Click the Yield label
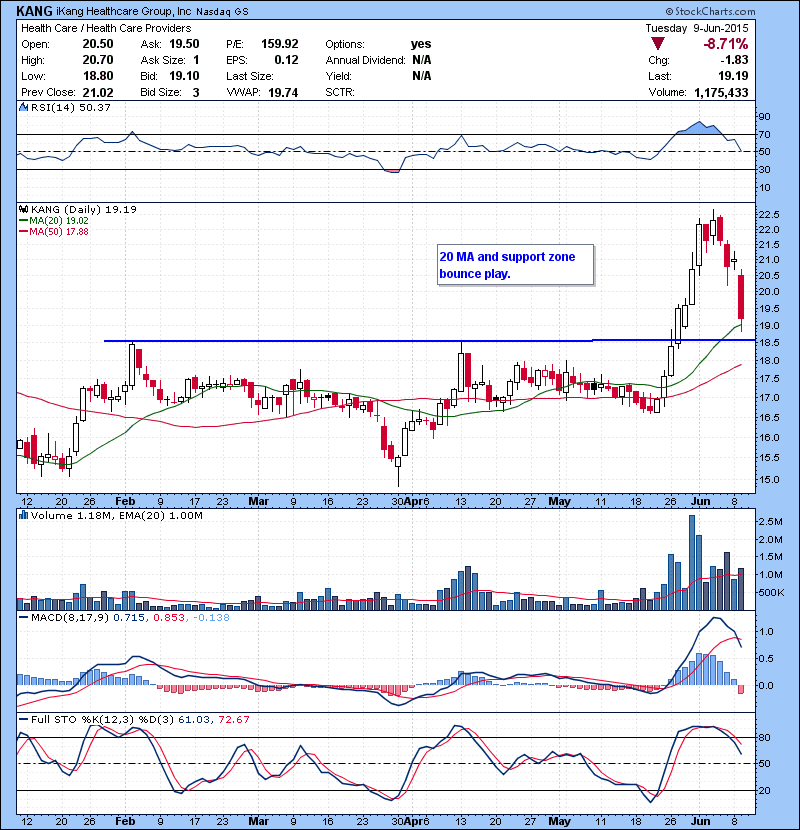This screenshot has width=800, height=830. click(x=338, y=76)
